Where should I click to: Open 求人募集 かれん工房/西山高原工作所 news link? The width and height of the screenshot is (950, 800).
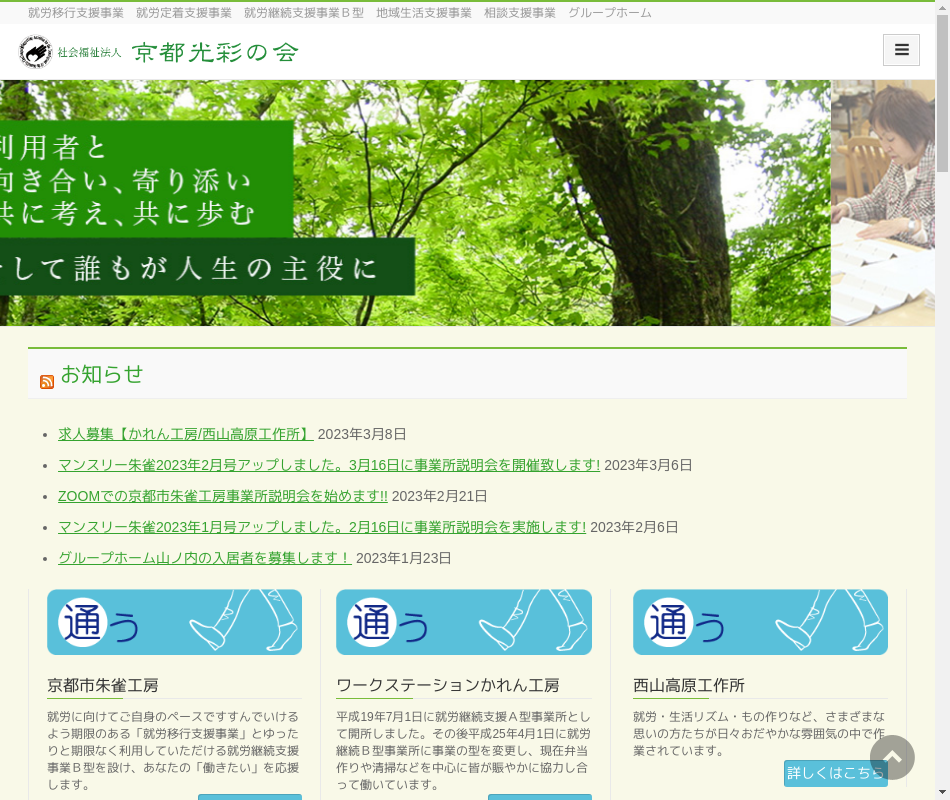coord(186,434)
